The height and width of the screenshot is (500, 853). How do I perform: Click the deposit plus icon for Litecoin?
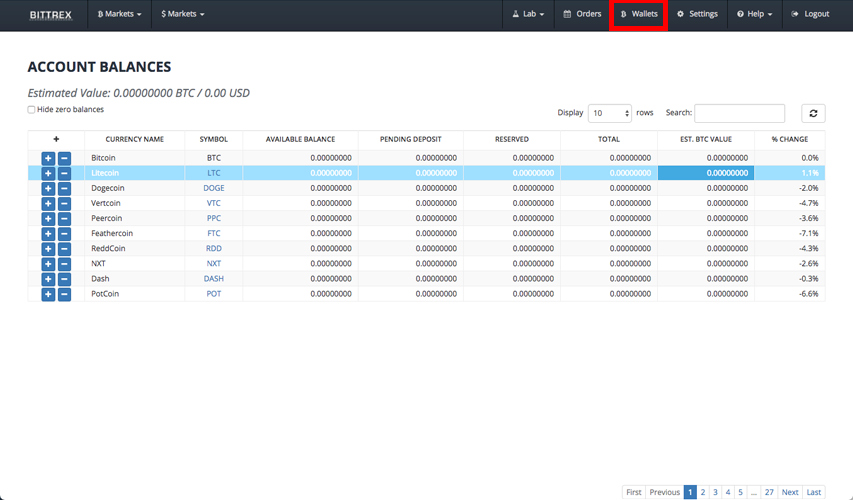click(48, 174)
